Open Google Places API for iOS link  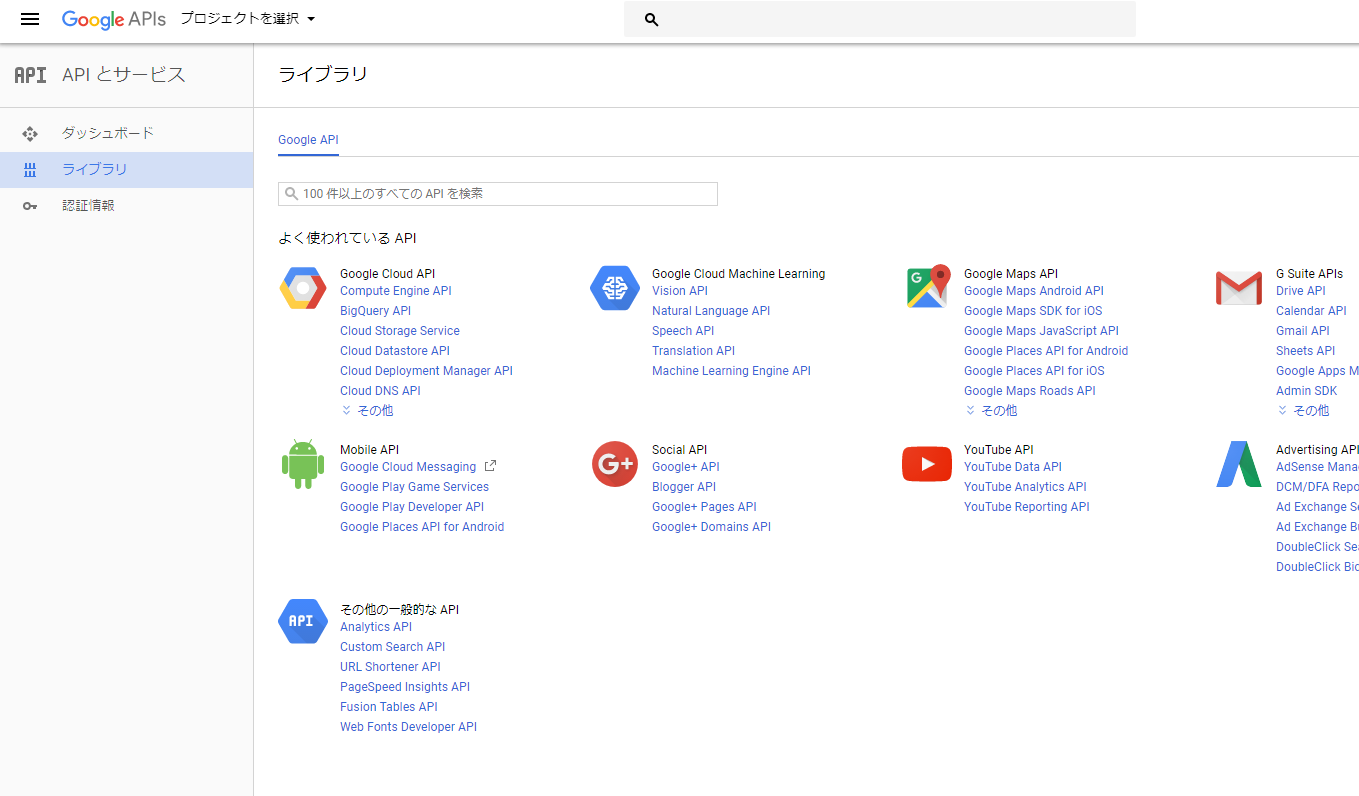tap(1034, 371)
